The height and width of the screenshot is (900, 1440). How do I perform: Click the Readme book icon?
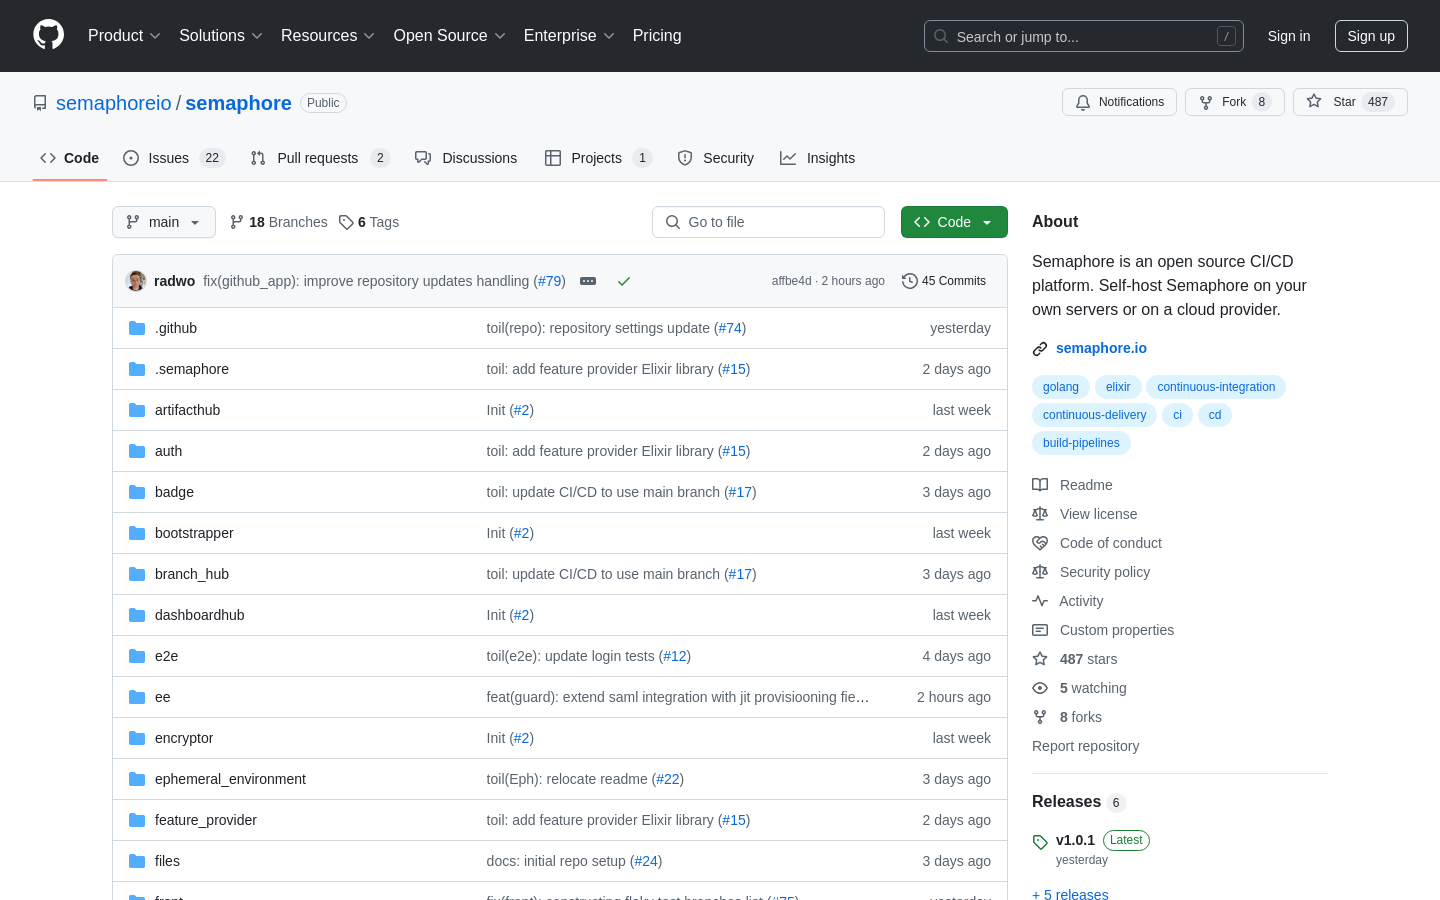(1040, 485)
